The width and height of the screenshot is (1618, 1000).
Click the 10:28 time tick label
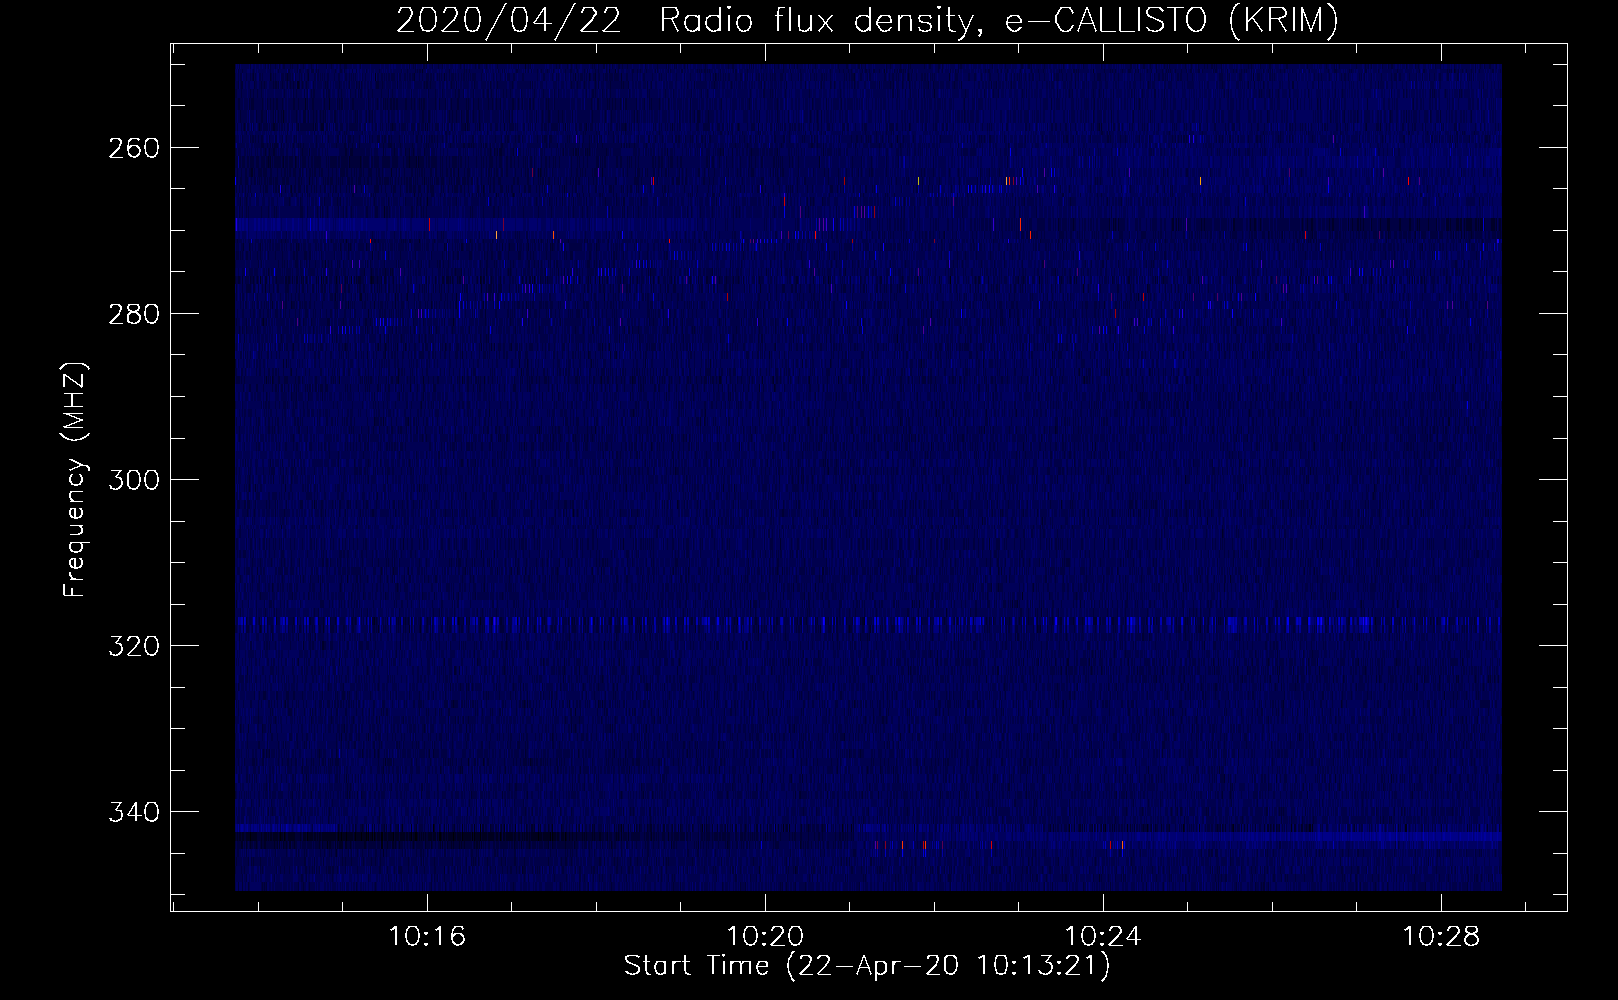coord(1441,937)
